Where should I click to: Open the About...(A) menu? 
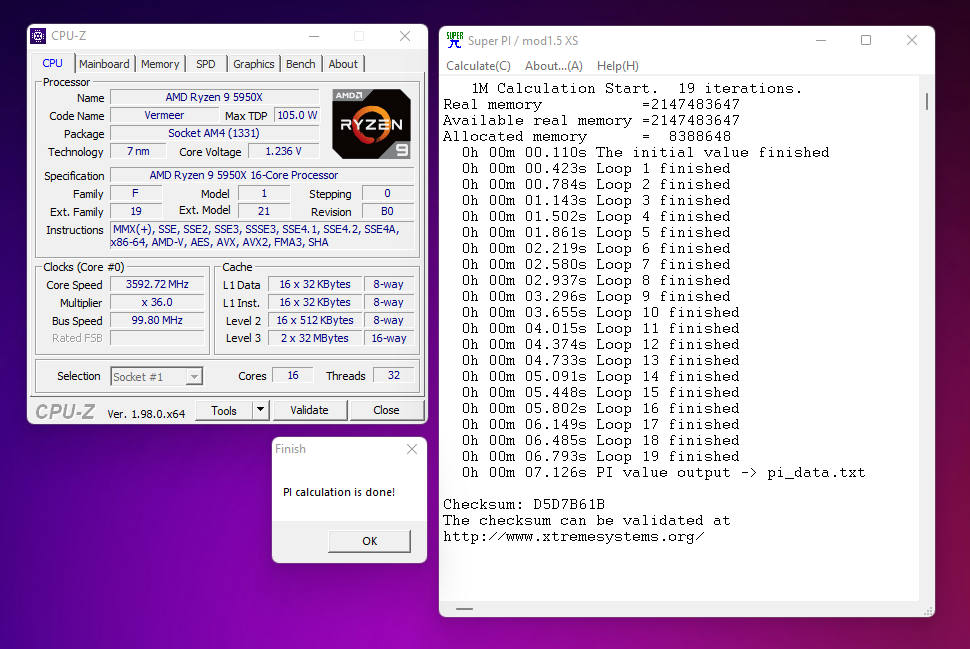point(553,66)
